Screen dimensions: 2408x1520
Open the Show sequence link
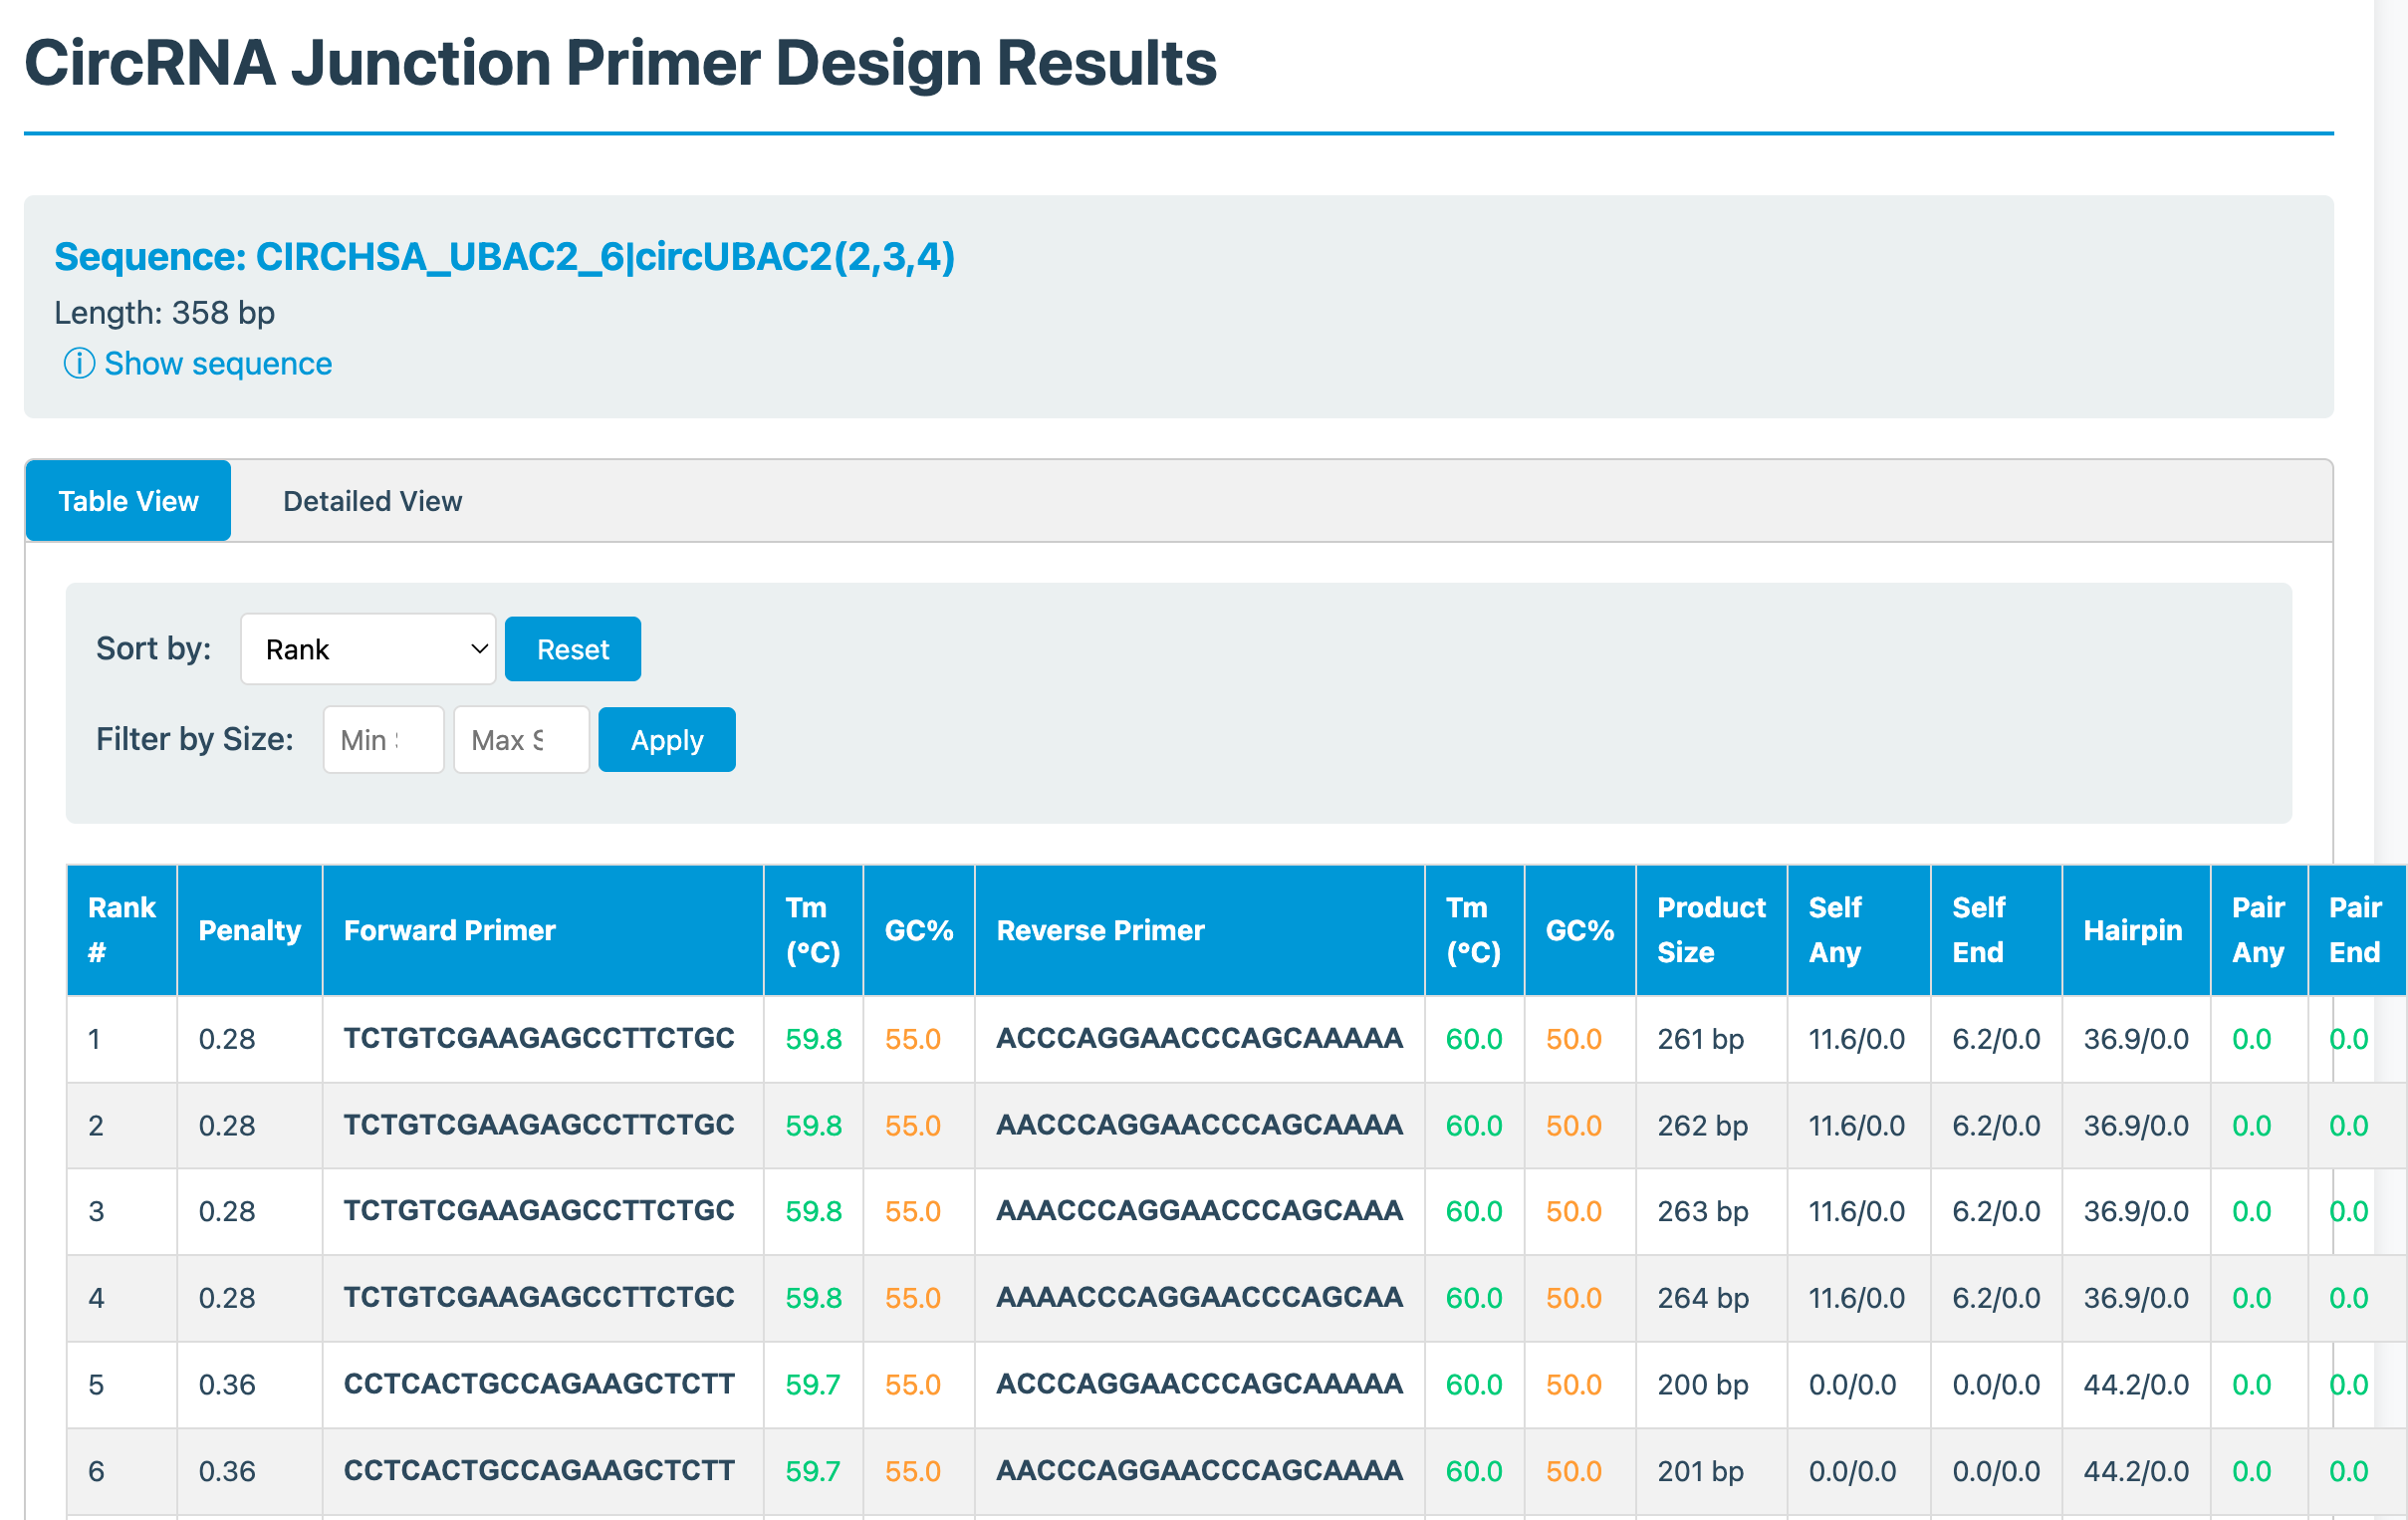(x=217, y=363)
